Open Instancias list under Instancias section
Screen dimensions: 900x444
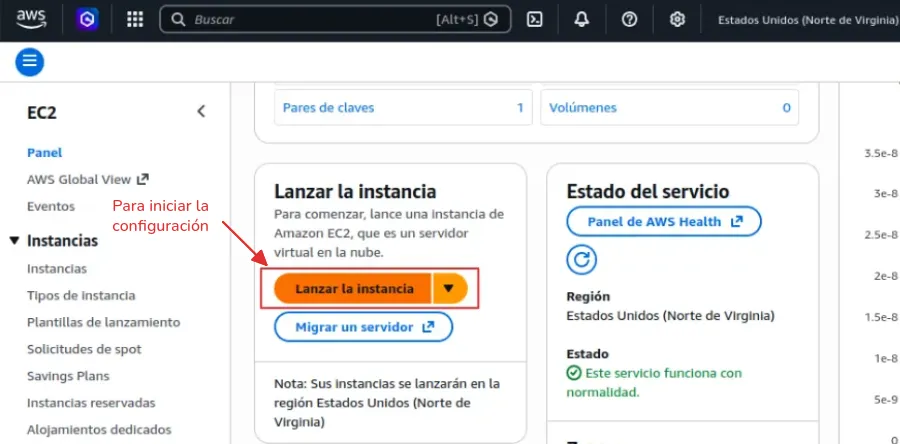(x=57, y=268)
